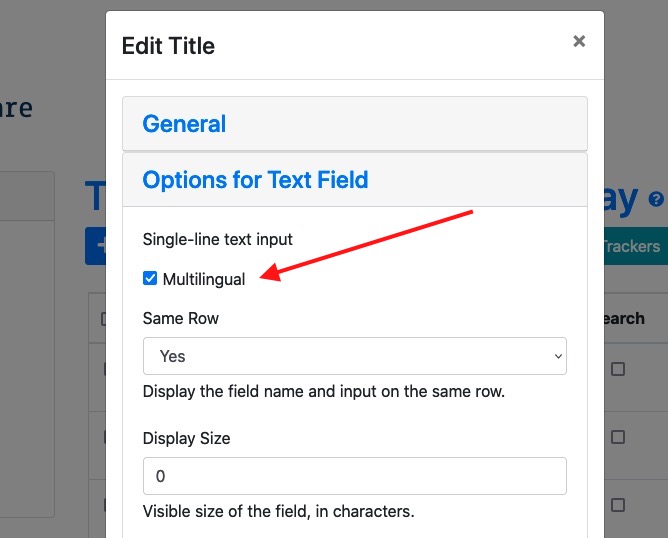Image resolution: width=668 pixels, height=538 pixels.
Task: Click the Multilingual label text
Action: tap(204, 279)
